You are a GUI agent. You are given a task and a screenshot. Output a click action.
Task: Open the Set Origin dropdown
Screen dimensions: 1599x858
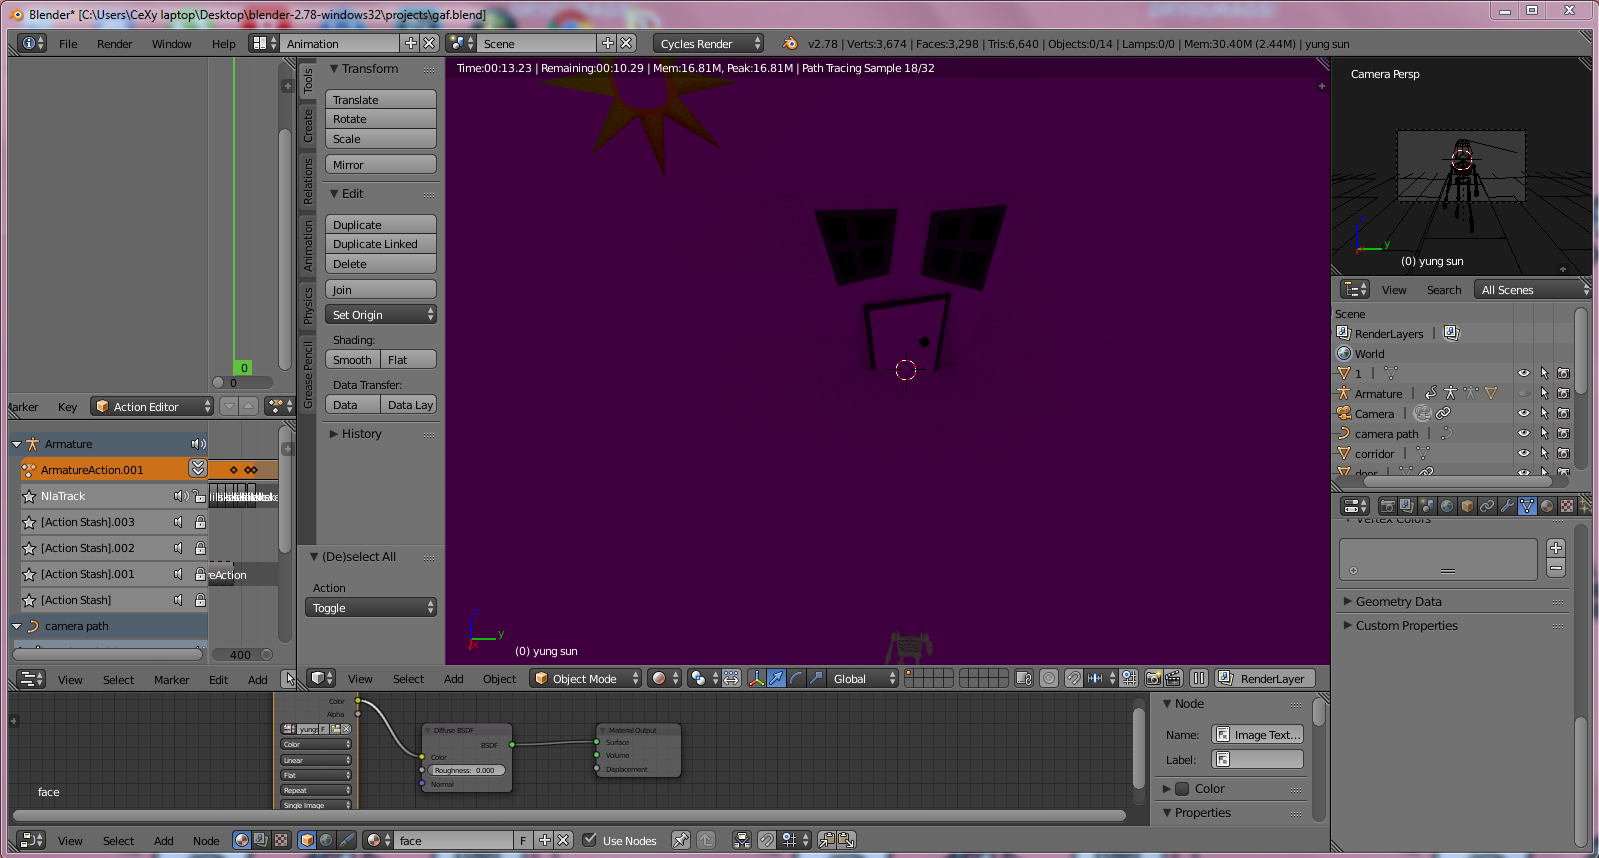(x=380, y=314)
